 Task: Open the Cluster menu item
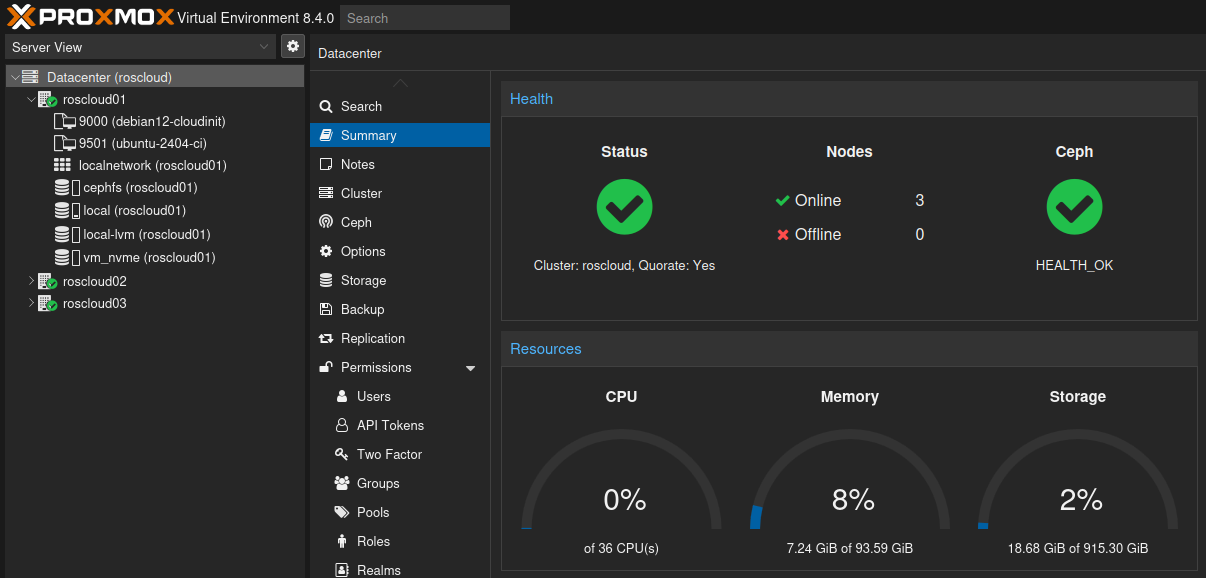coord(400,193)
